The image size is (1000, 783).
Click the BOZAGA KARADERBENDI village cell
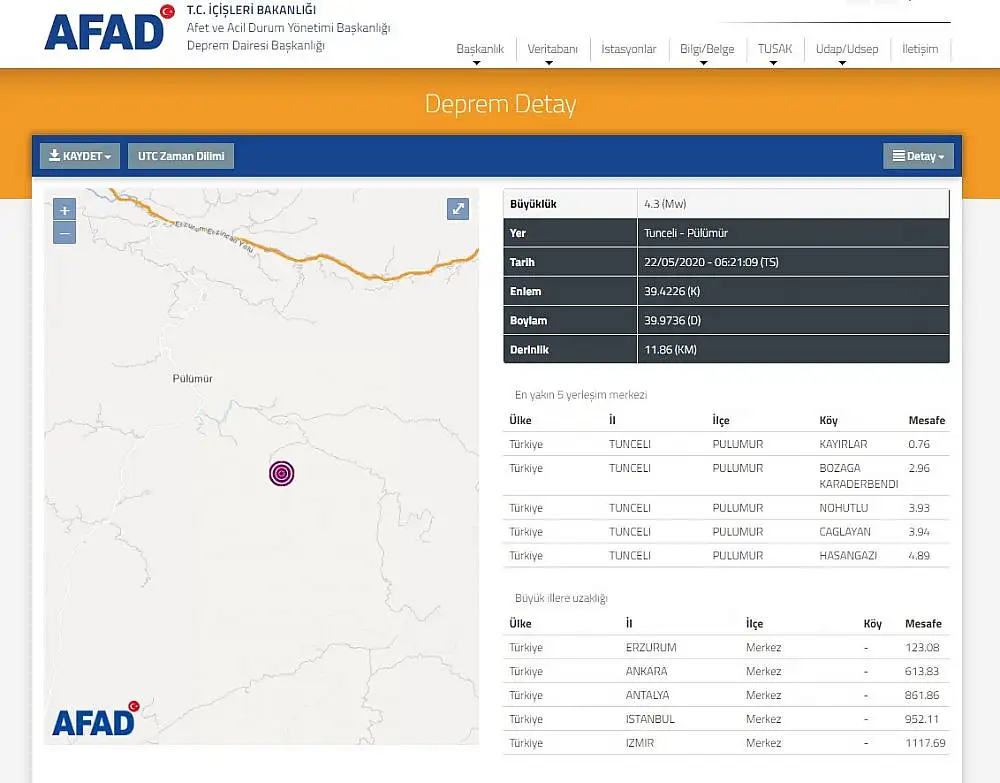click(x=858, y=476)
